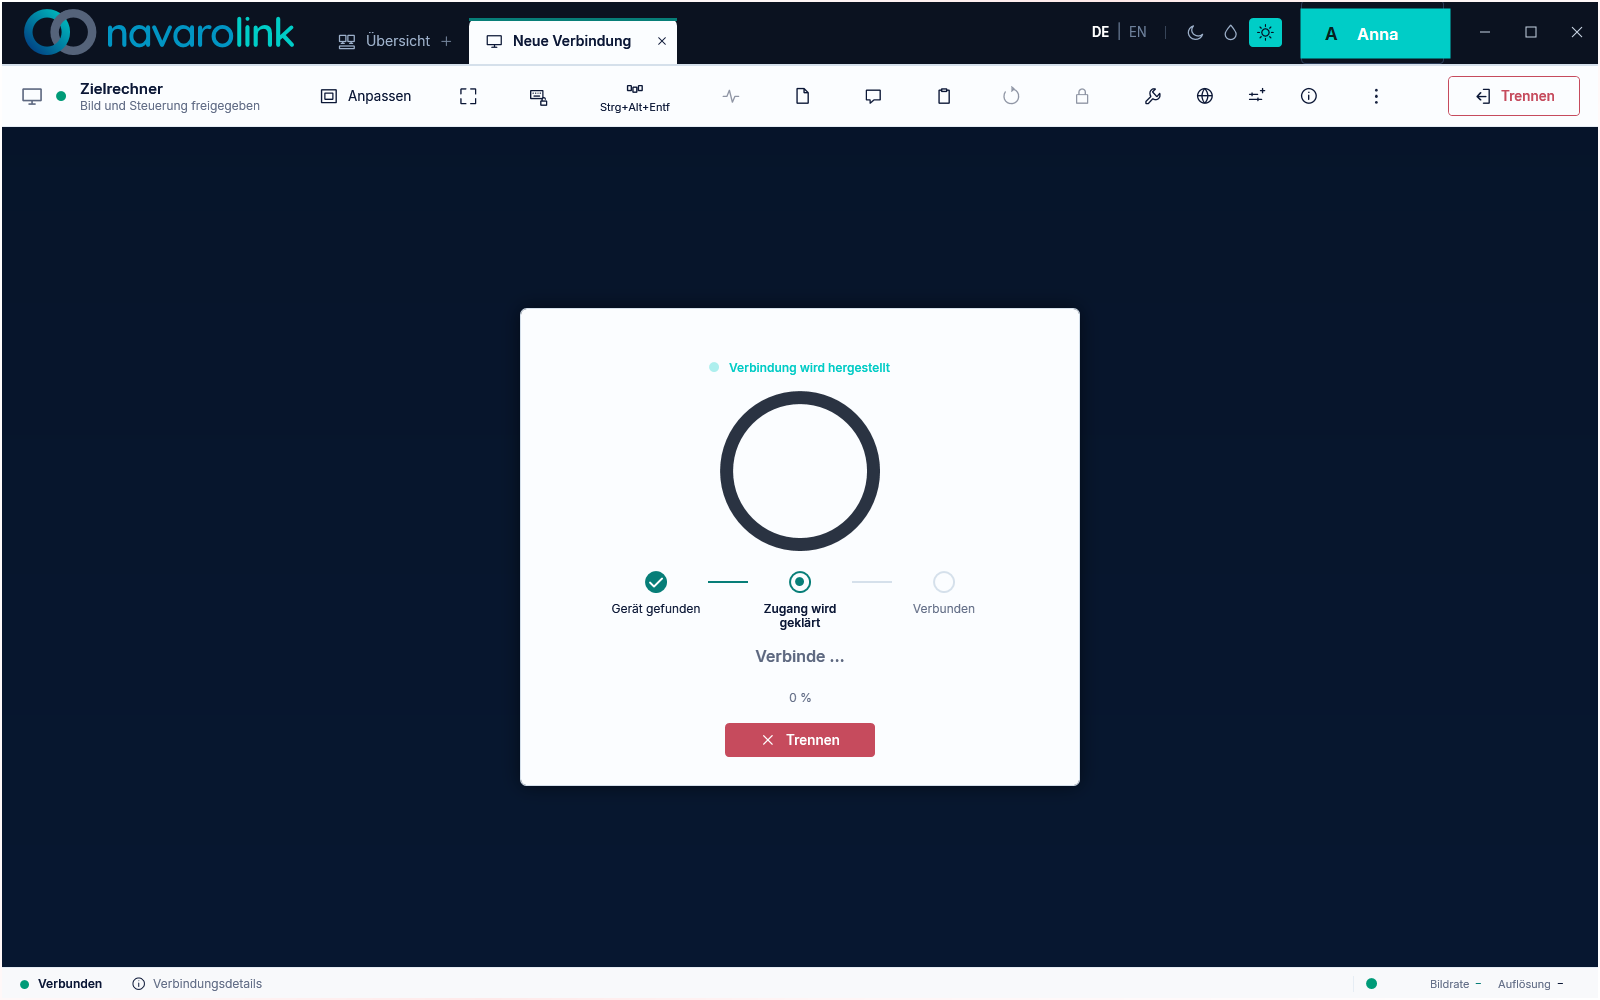Open the sliders settings icon
This screenshot has height=1000, width=1600.
click(1257, 96)
